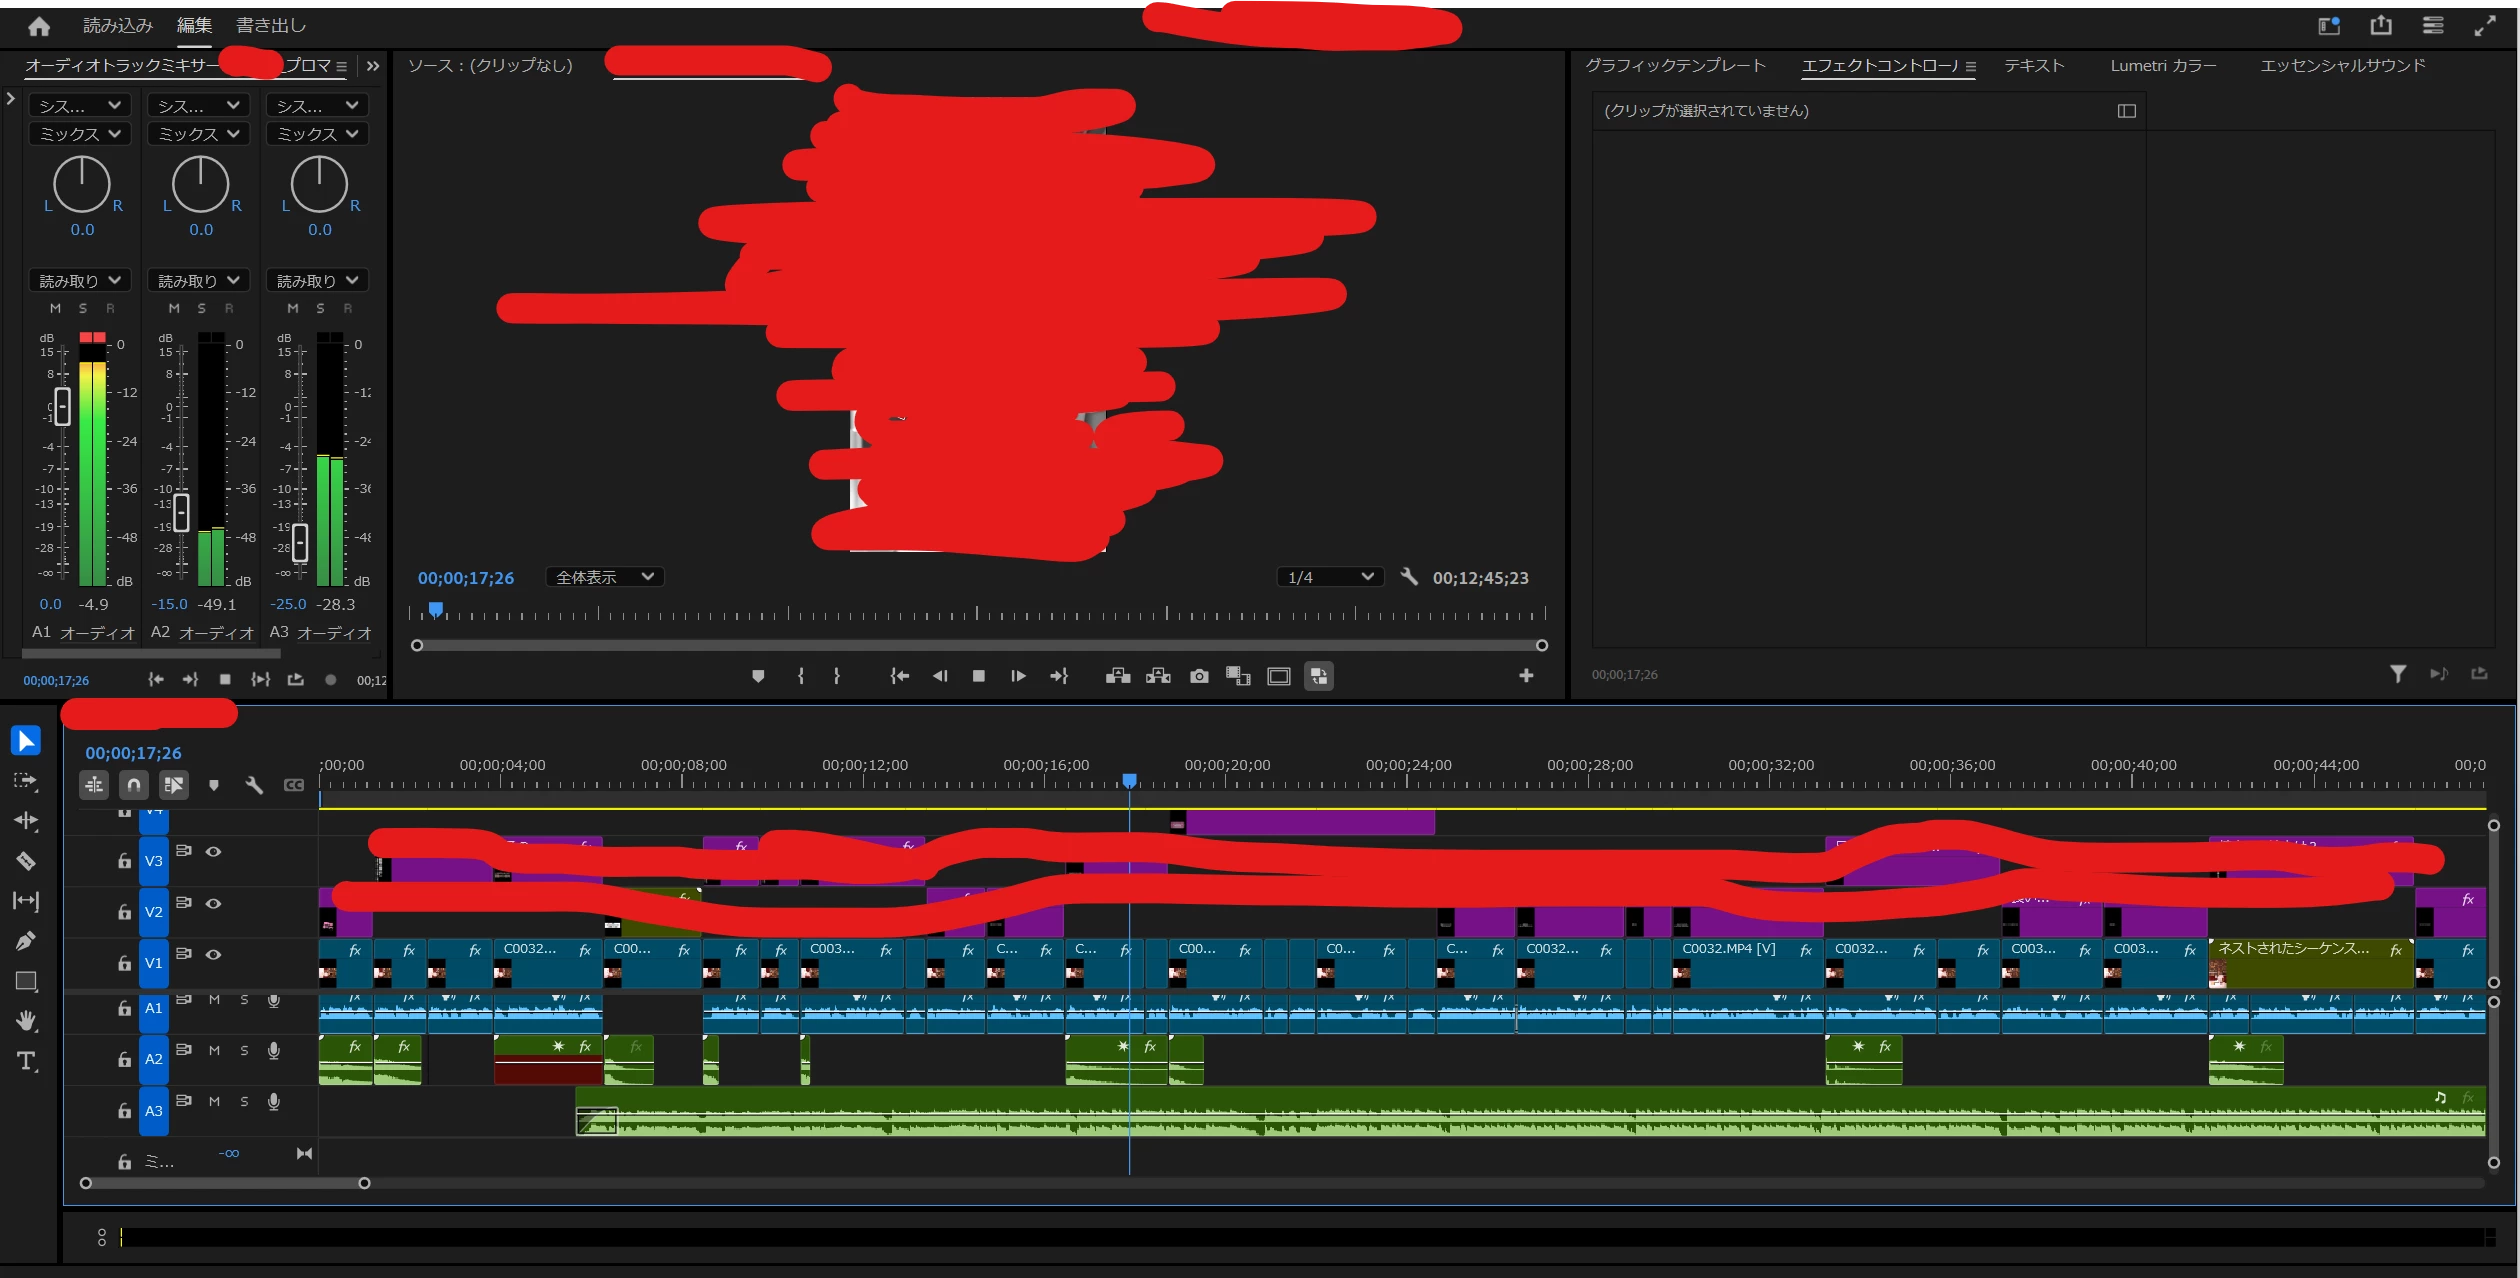2520x1278 pixels.
Task: Click the stop playback button in the program monitor
Action: click(978, 677)
